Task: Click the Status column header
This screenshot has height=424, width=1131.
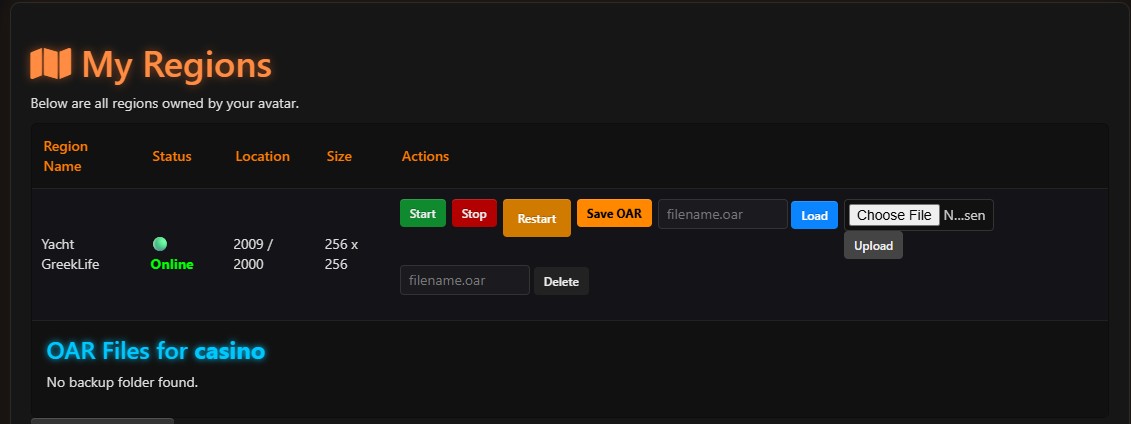Action: click(172, 156)
